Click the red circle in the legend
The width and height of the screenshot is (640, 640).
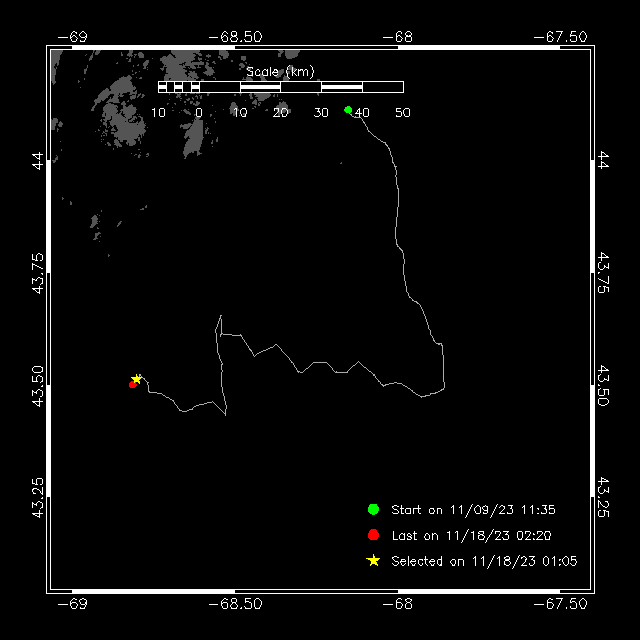373,535
